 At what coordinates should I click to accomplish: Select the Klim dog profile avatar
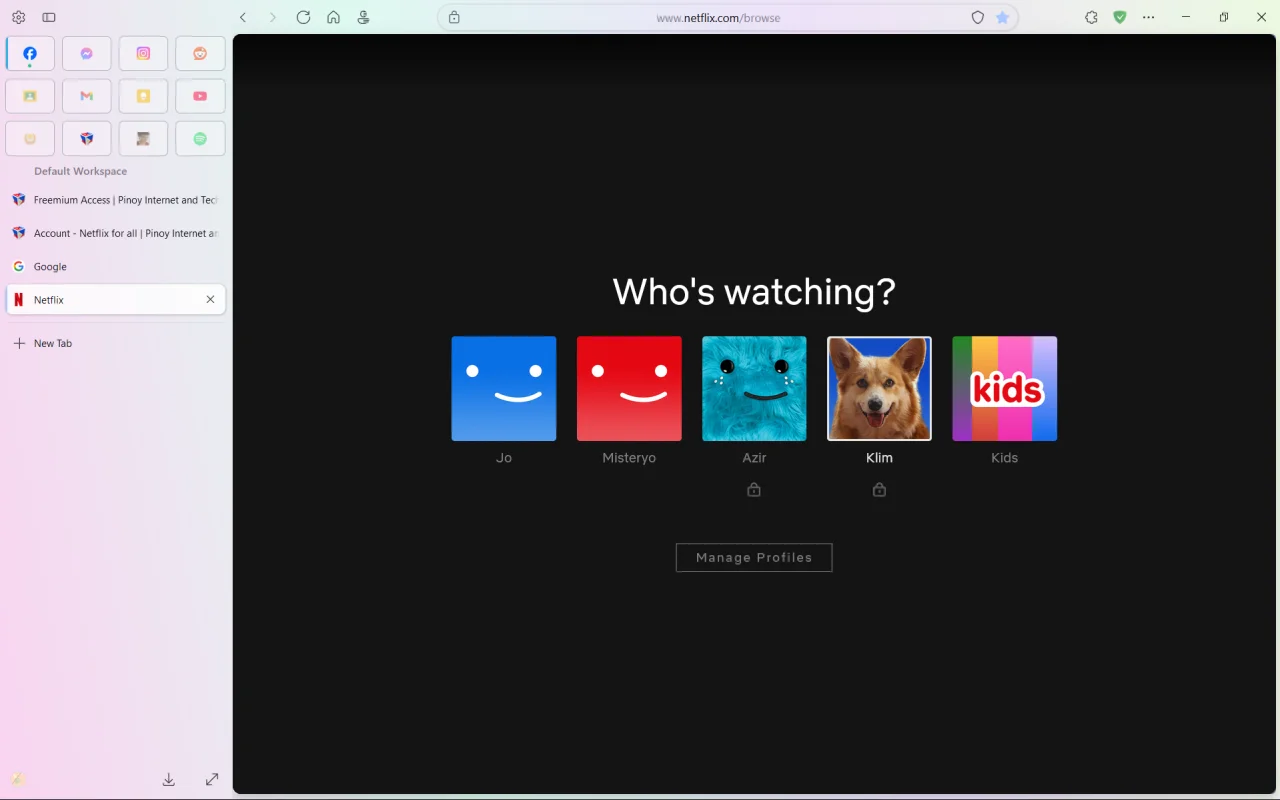coord(879,388)
